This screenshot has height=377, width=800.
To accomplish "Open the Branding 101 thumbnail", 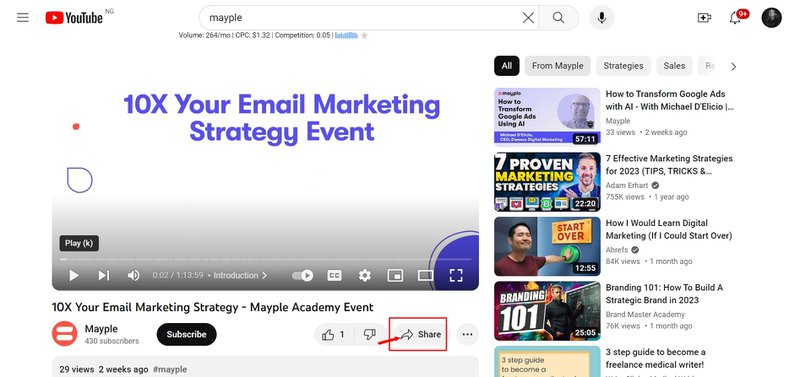I will [547, 311].
